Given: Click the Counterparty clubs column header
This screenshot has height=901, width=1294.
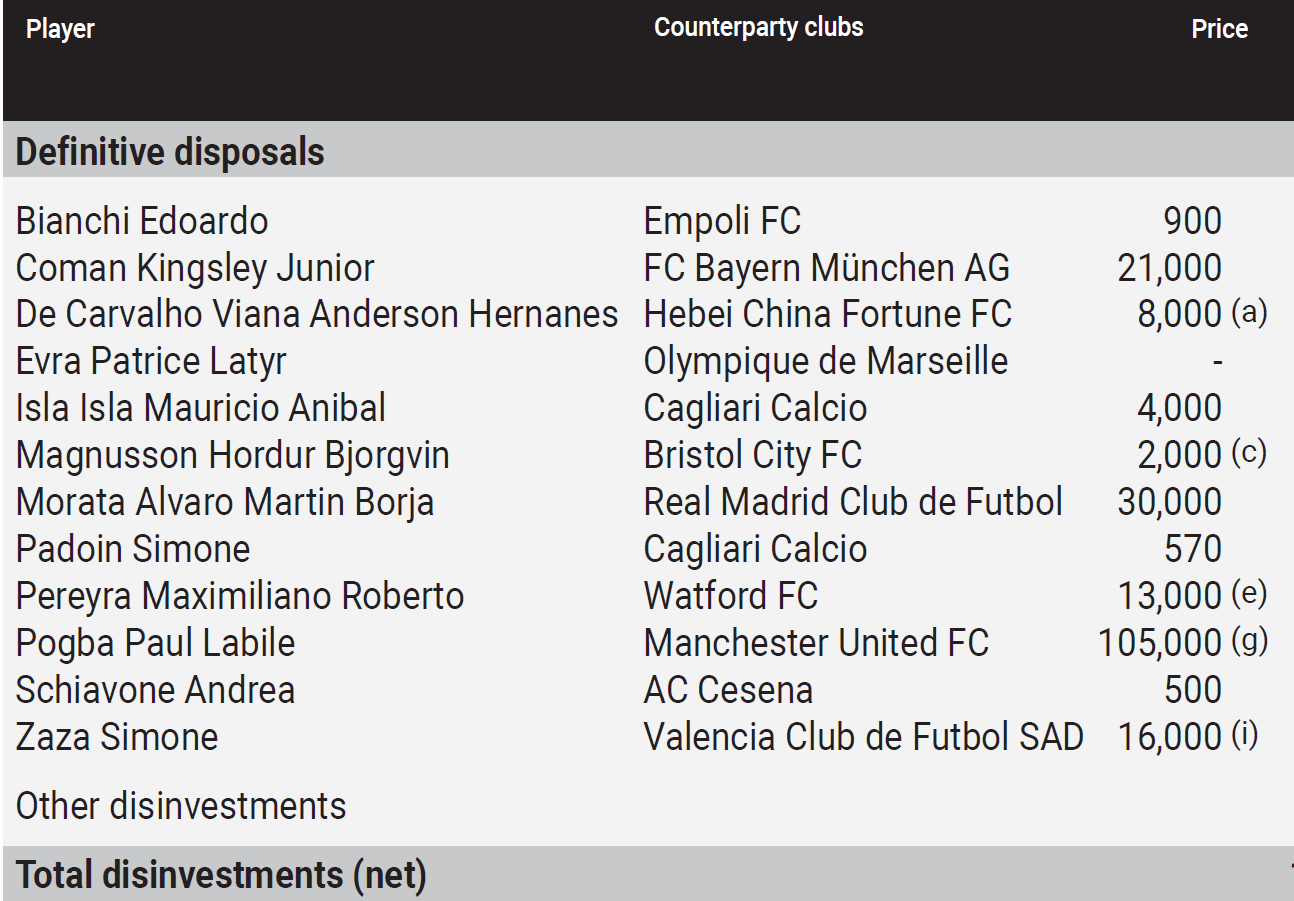Looking at the screenshot, I should [x=758, y=27].
